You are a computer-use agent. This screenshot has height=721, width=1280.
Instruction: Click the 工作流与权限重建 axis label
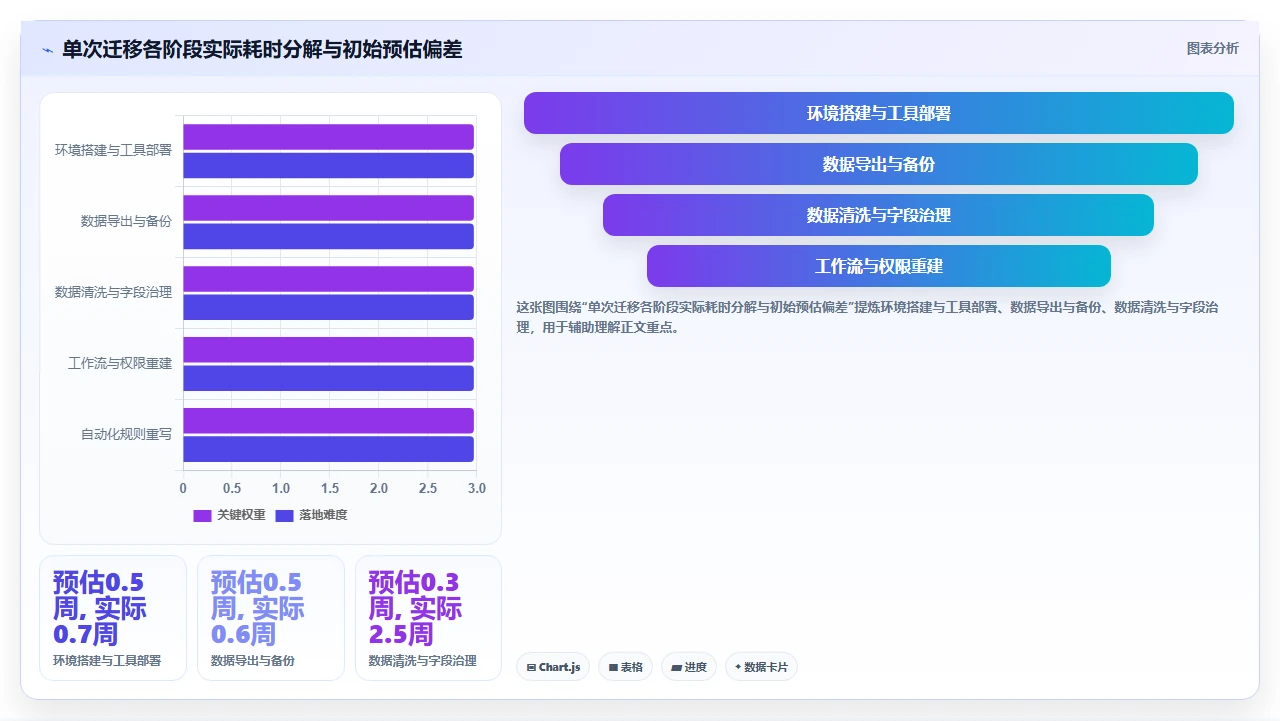coord(120,363)
